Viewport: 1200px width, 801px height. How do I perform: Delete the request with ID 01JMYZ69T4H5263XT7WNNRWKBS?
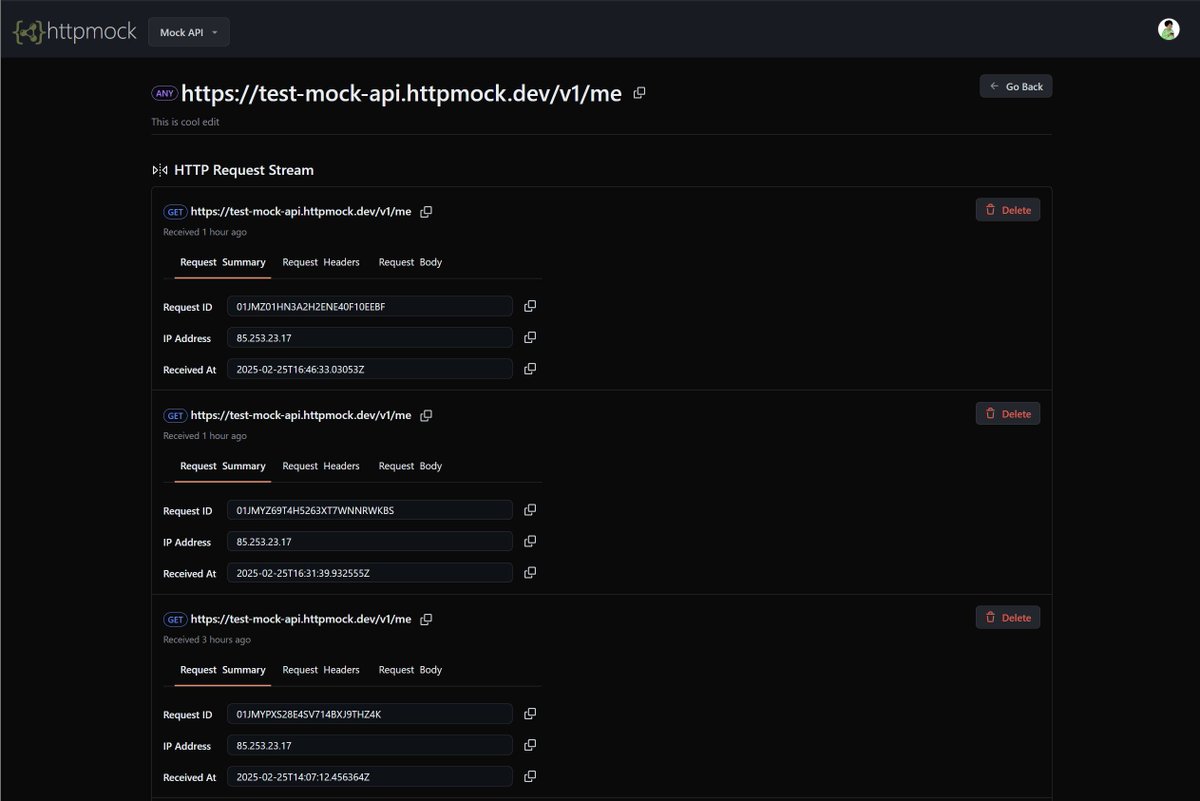point(1008,414)
